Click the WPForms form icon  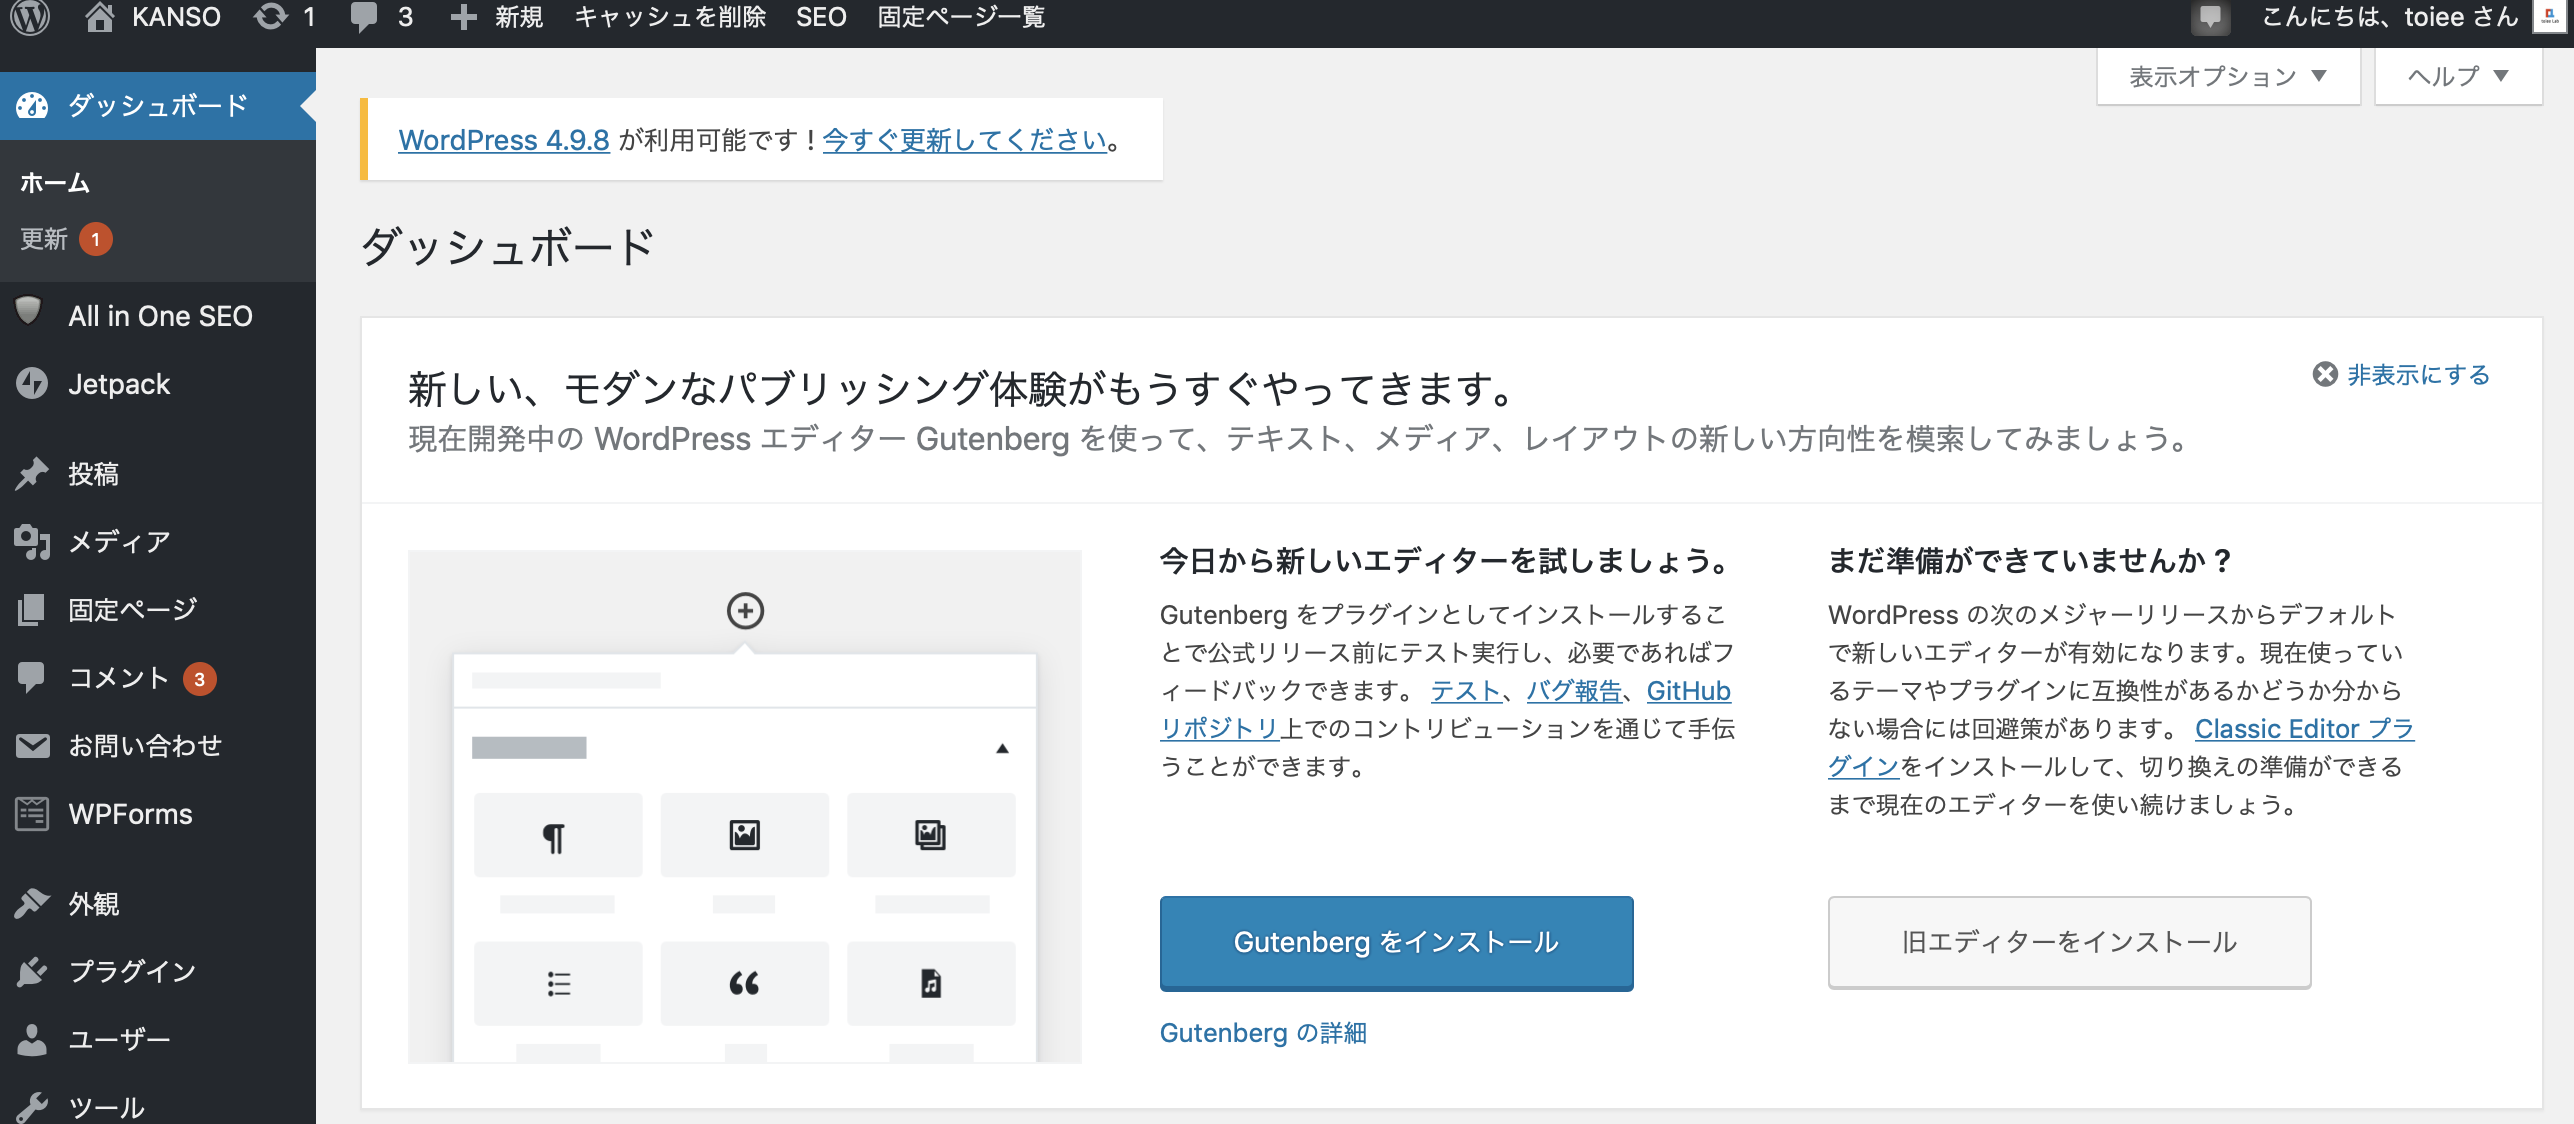coord(32,814)
